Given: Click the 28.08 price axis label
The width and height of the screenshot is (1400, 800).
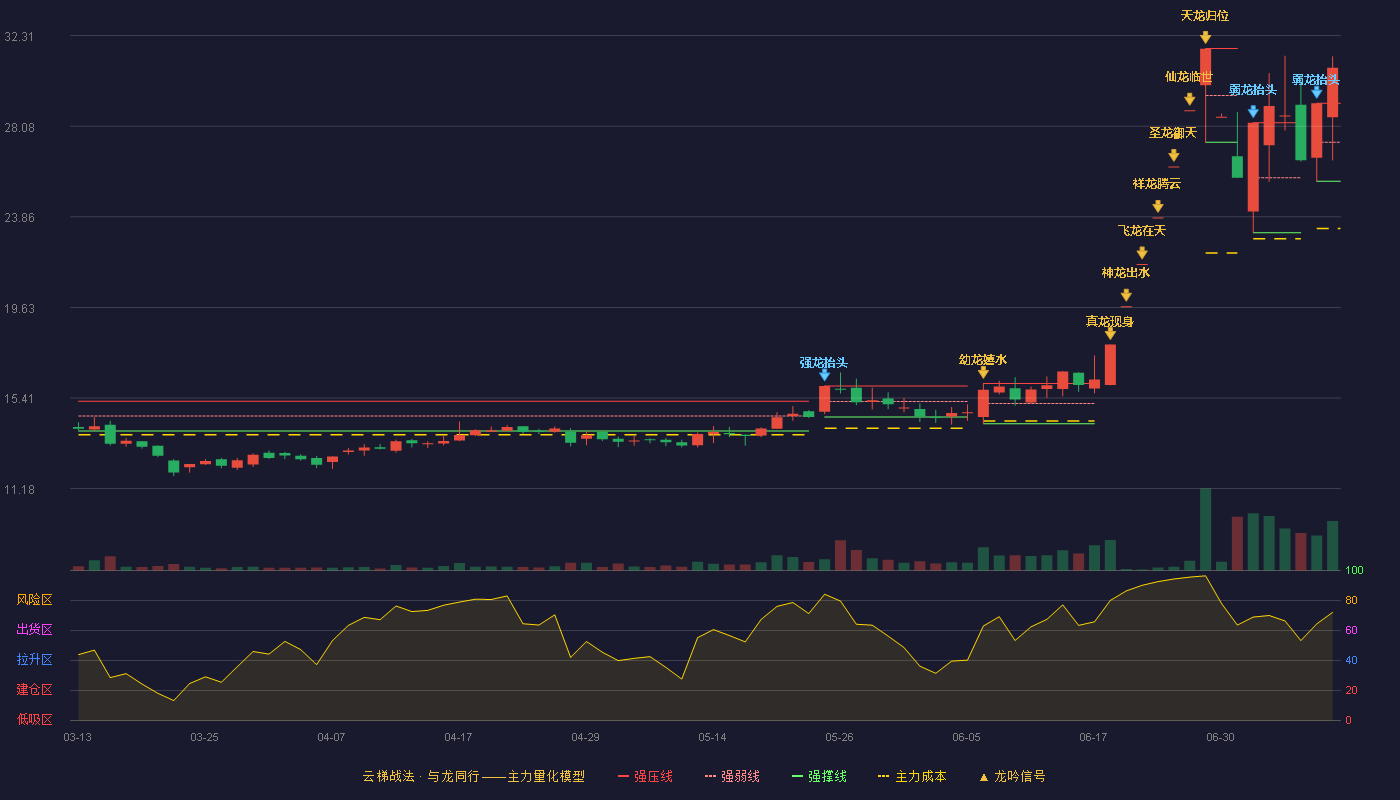Looking at the screenshot, I should point(19,128).
